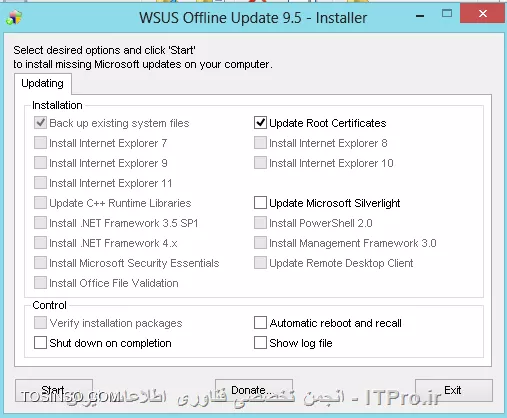Check Install .NET Framework 4.x
This screenshot has width=507, height=418.
click(x=40, y=243)
